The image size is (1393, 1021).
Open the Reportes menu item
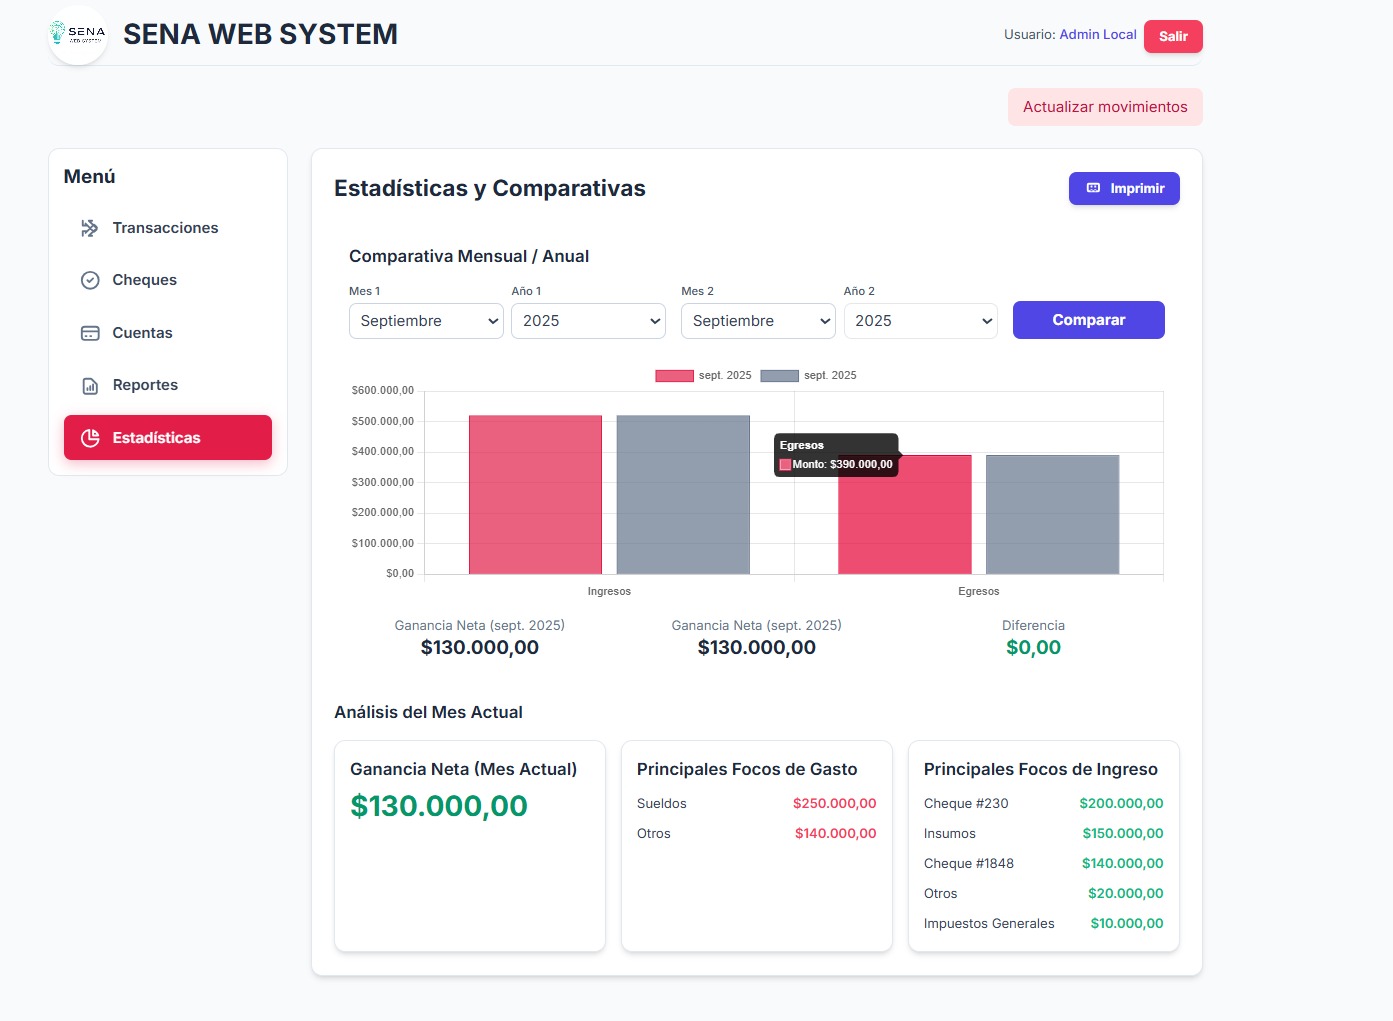tap(145, 385)
